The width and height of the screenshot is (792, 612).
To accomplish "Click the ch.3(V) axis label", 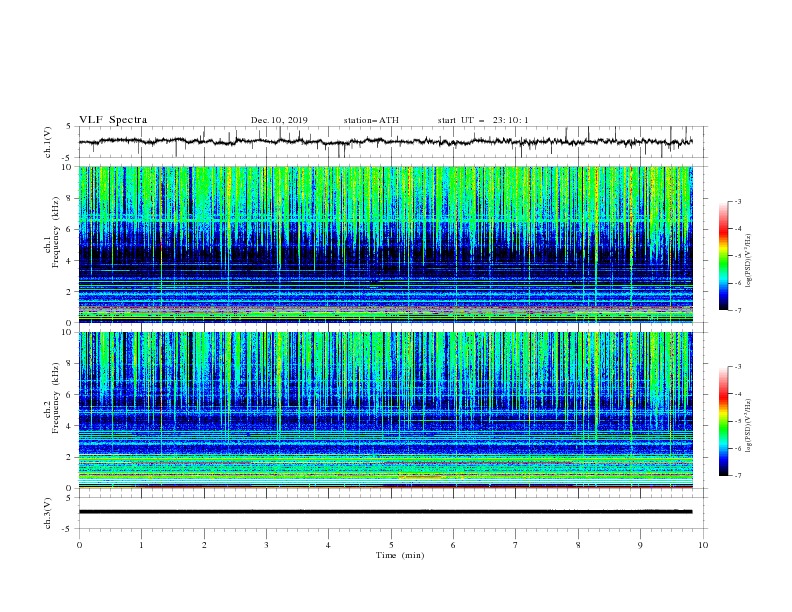I will pos(48,513).
